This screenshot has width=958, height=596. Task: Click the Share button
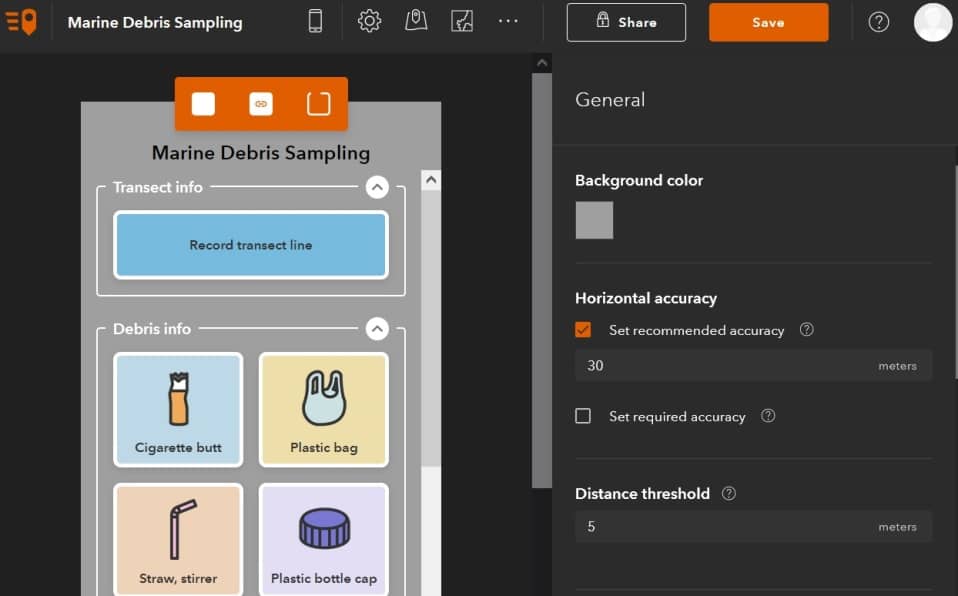pyautogui.click(x=626, y=22)
